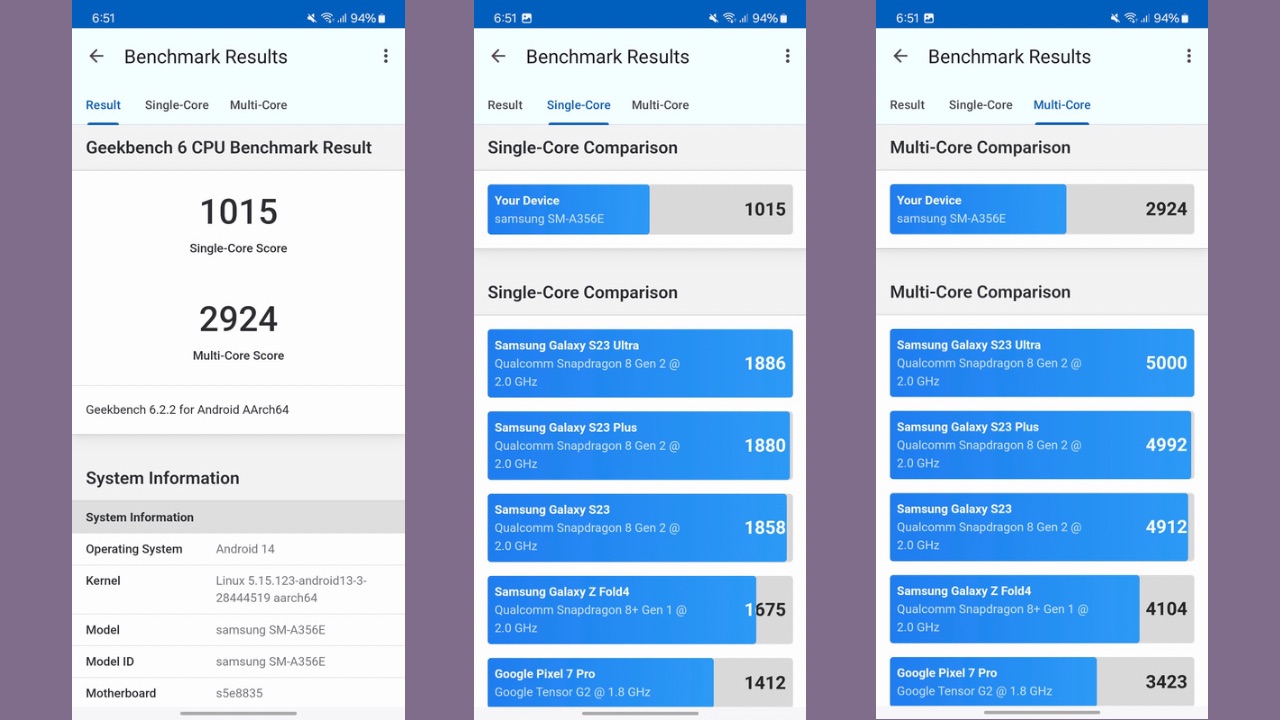Open three-dot menu in right phone screen

pos(1189,57)
